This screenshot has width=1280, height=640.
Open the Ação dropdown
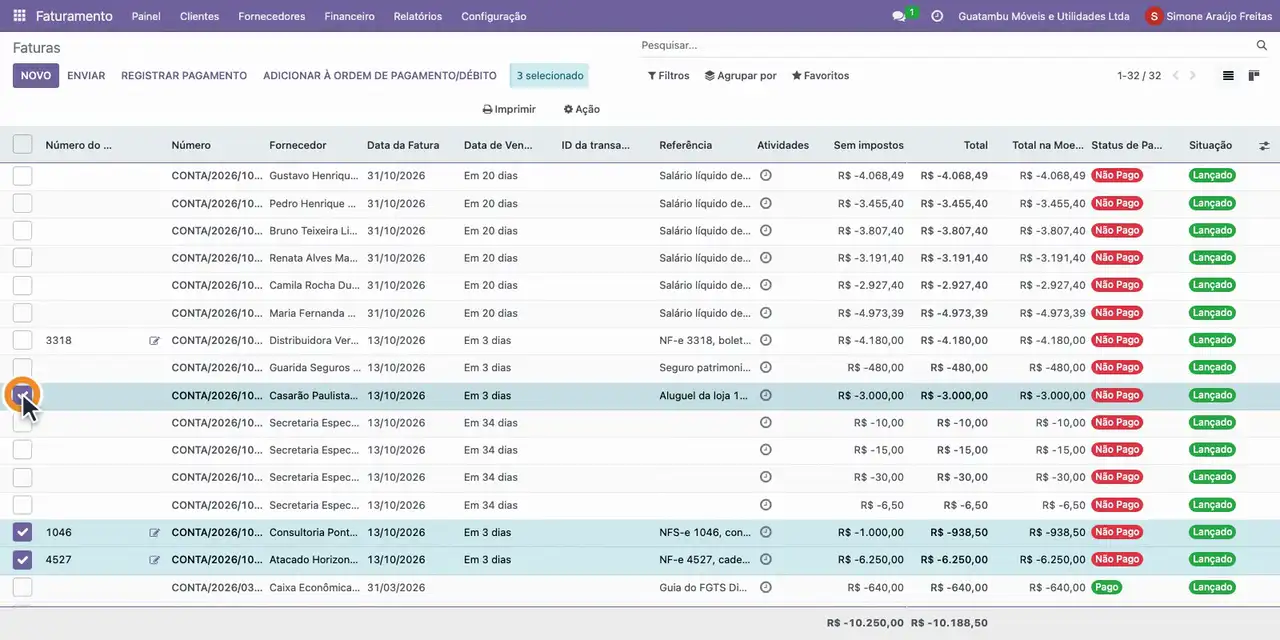[582, 110]
